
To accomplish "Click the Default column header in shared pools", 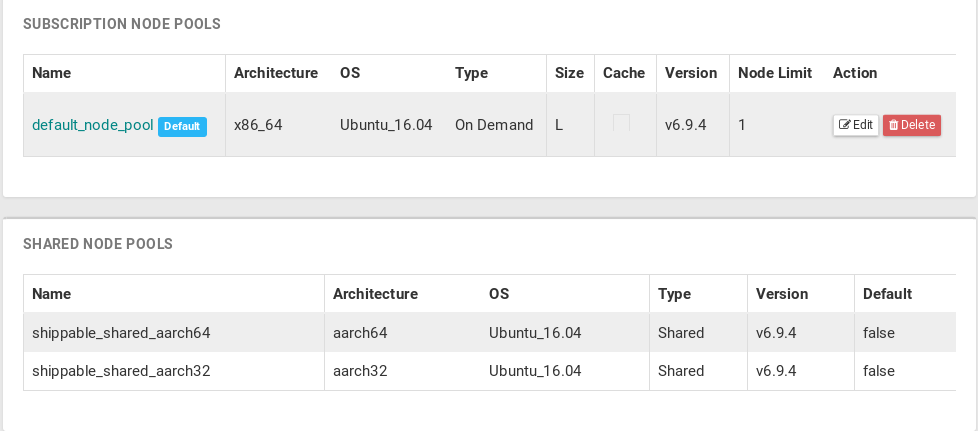I will pos(887,294).
